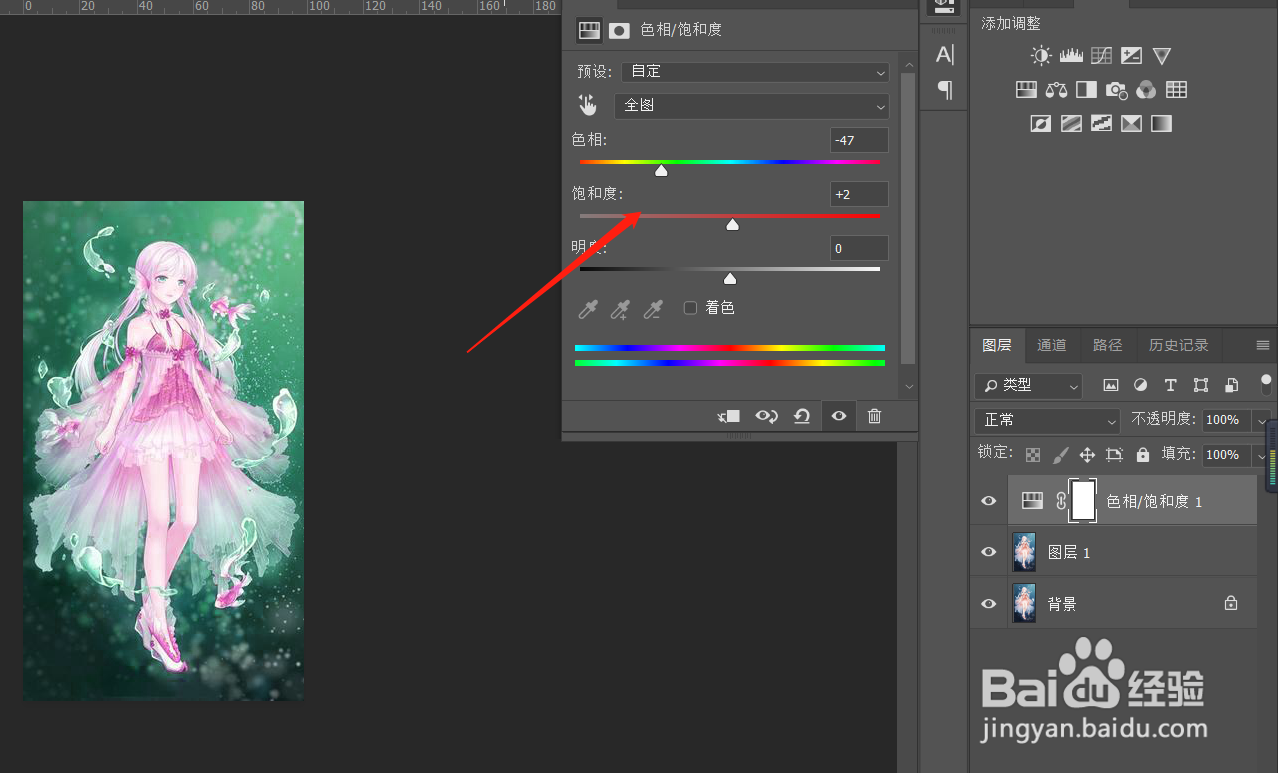Switch to the 历史记录 tab
This screenshot has width=1278, height=773.
(x=1178, y=345)
